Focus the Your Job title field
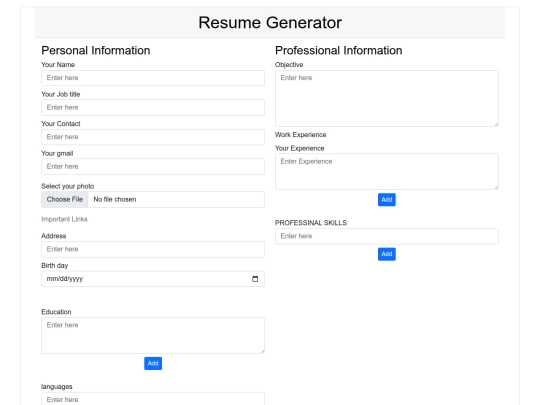Viewport: 540px width, 405px height. (x=153, y=107)
